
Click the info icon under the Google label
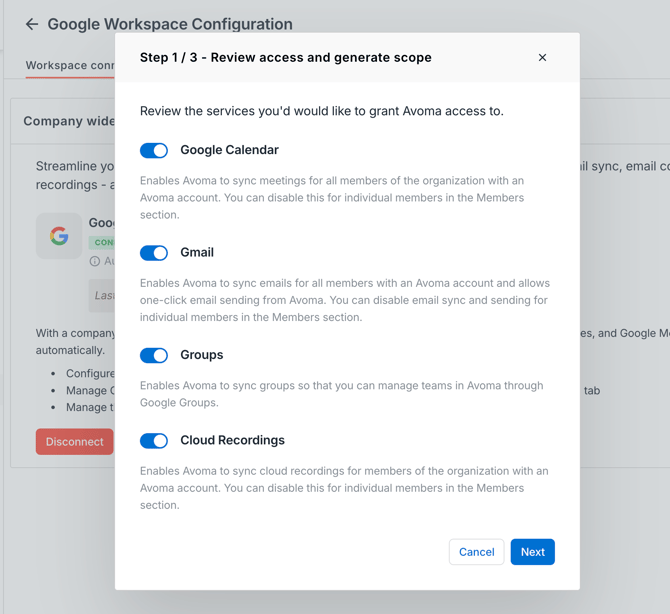point(94,261)
